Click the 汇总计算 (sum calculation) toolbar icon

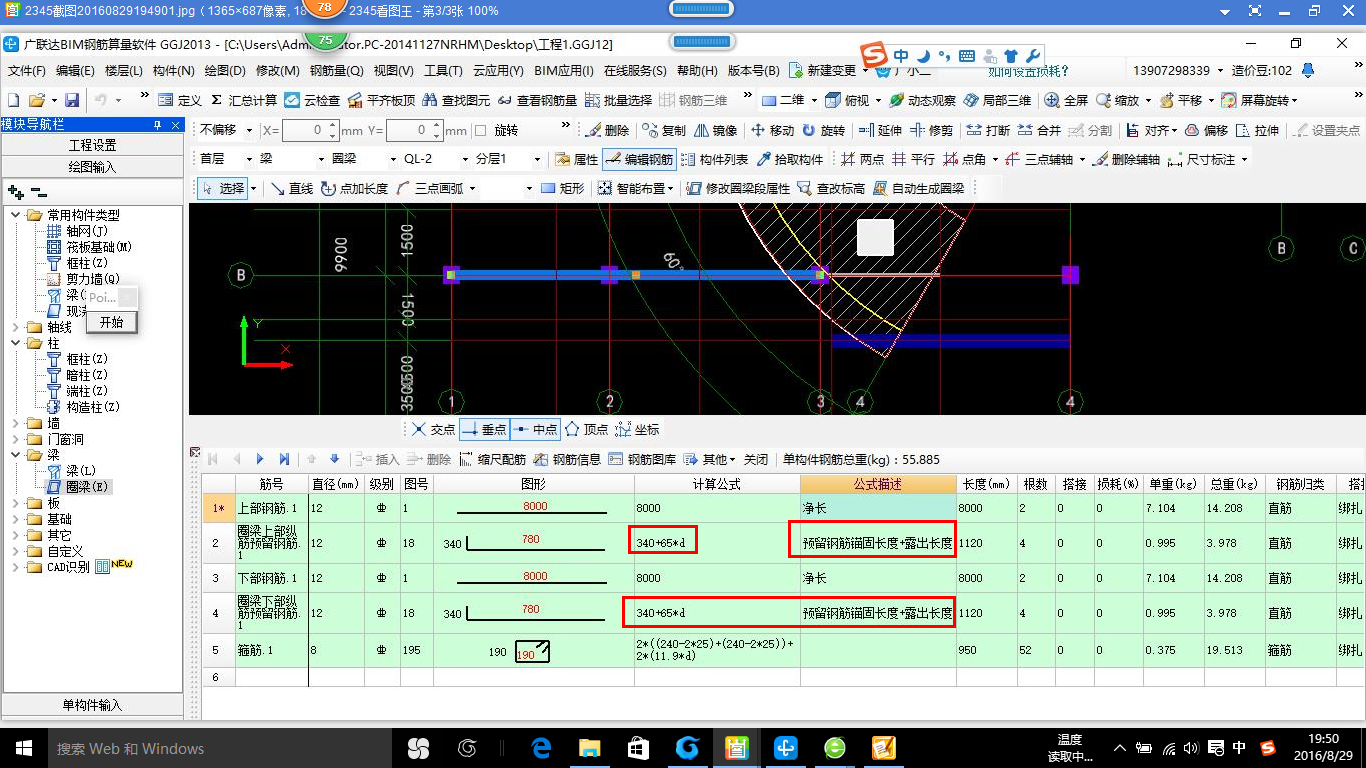tap(245, 101)
